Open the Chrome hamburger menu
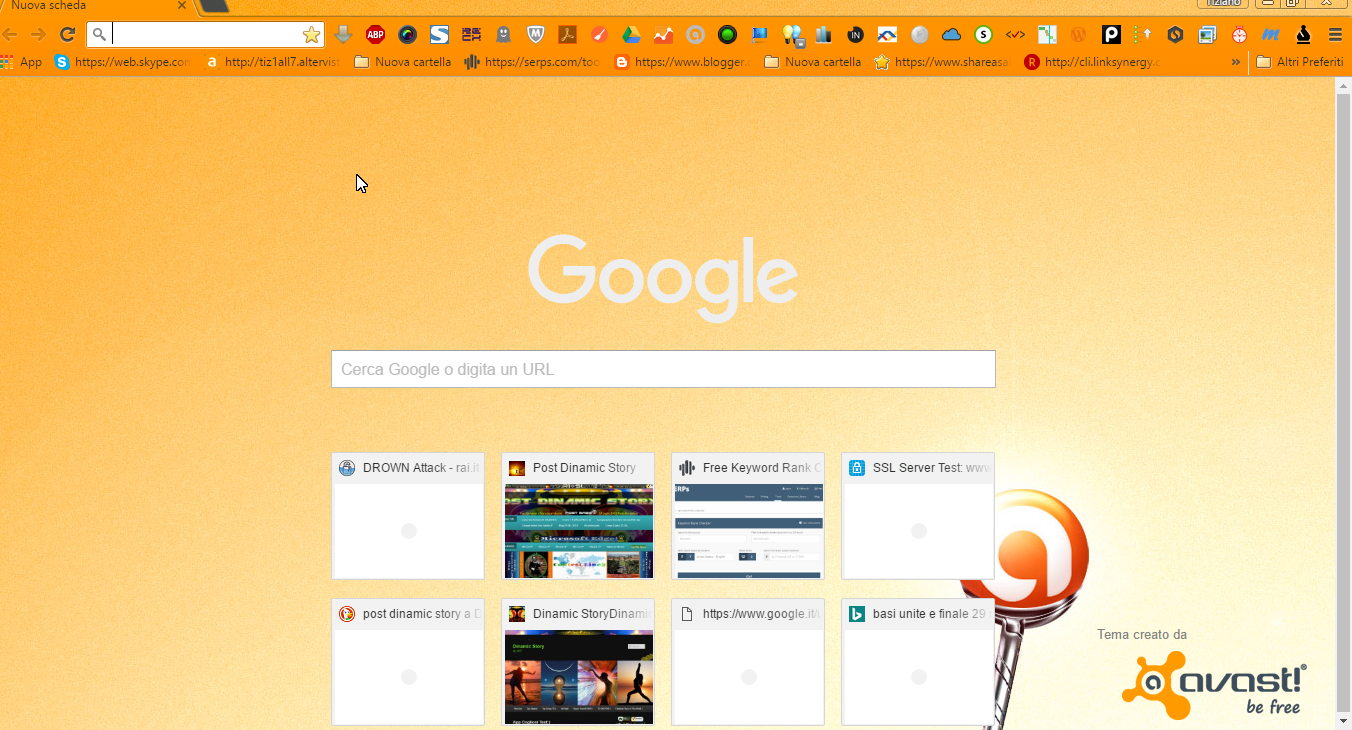 pos(1335,35)
